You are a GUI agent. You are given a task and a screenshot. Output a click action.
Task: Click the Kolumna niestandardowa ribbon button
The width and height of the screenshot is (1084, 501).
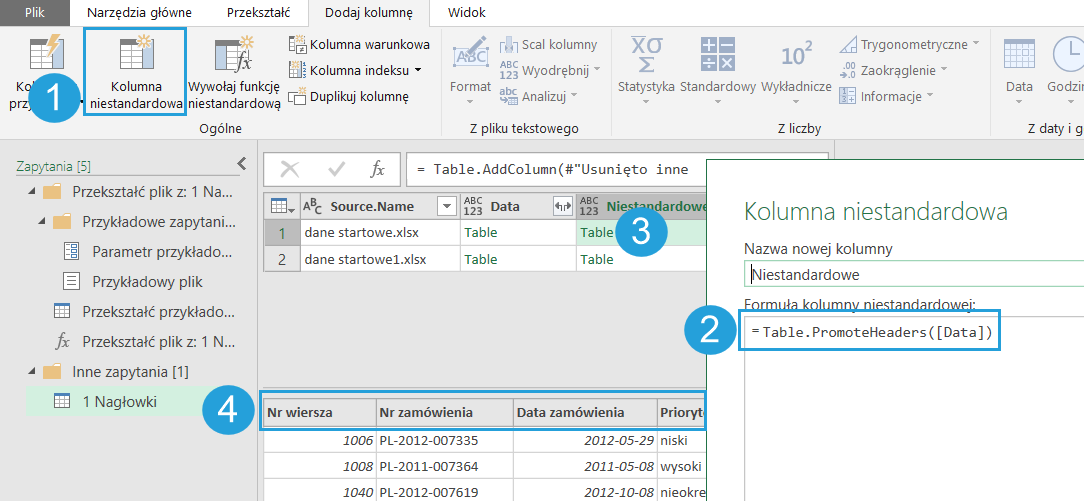click(135, 71)
